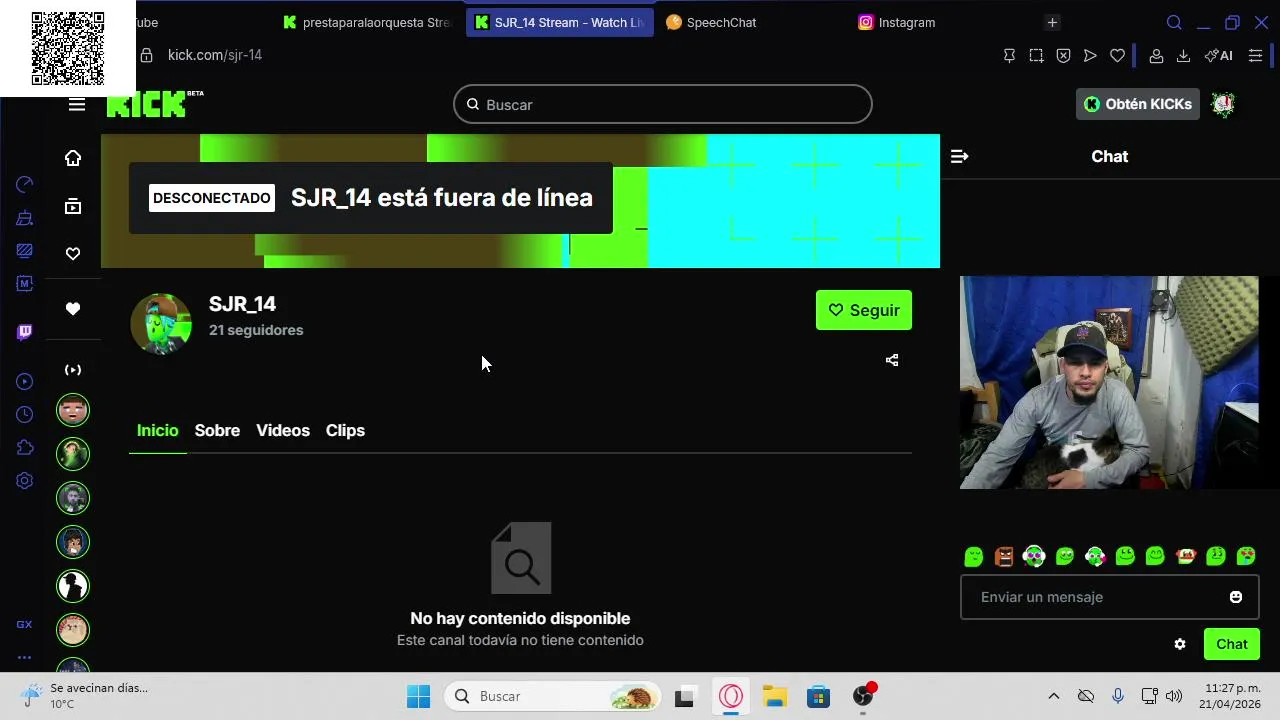The width and height of the screenshot is (1280, 720).
Task: Open Opera GX Cleaner icon
Action: point(25,217)
